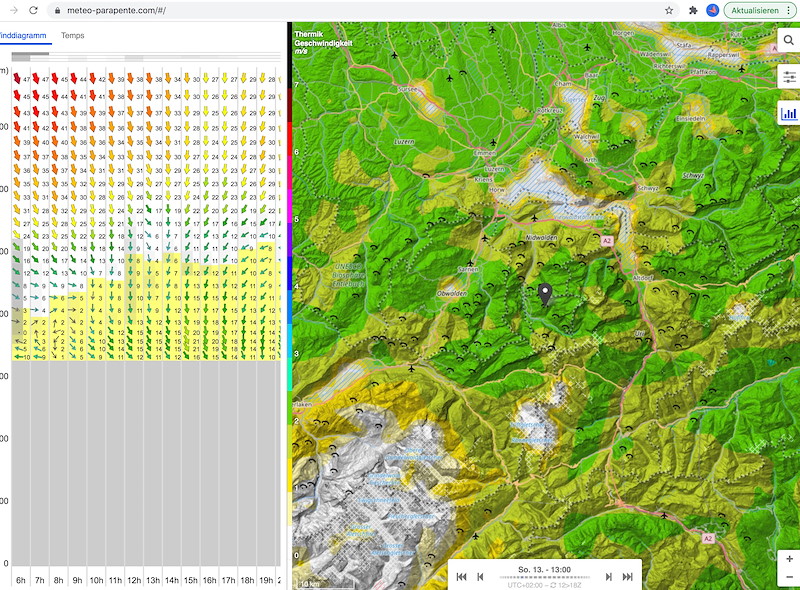
Task: Open the Chrome profile avatar
Action: tap(712, 10)
